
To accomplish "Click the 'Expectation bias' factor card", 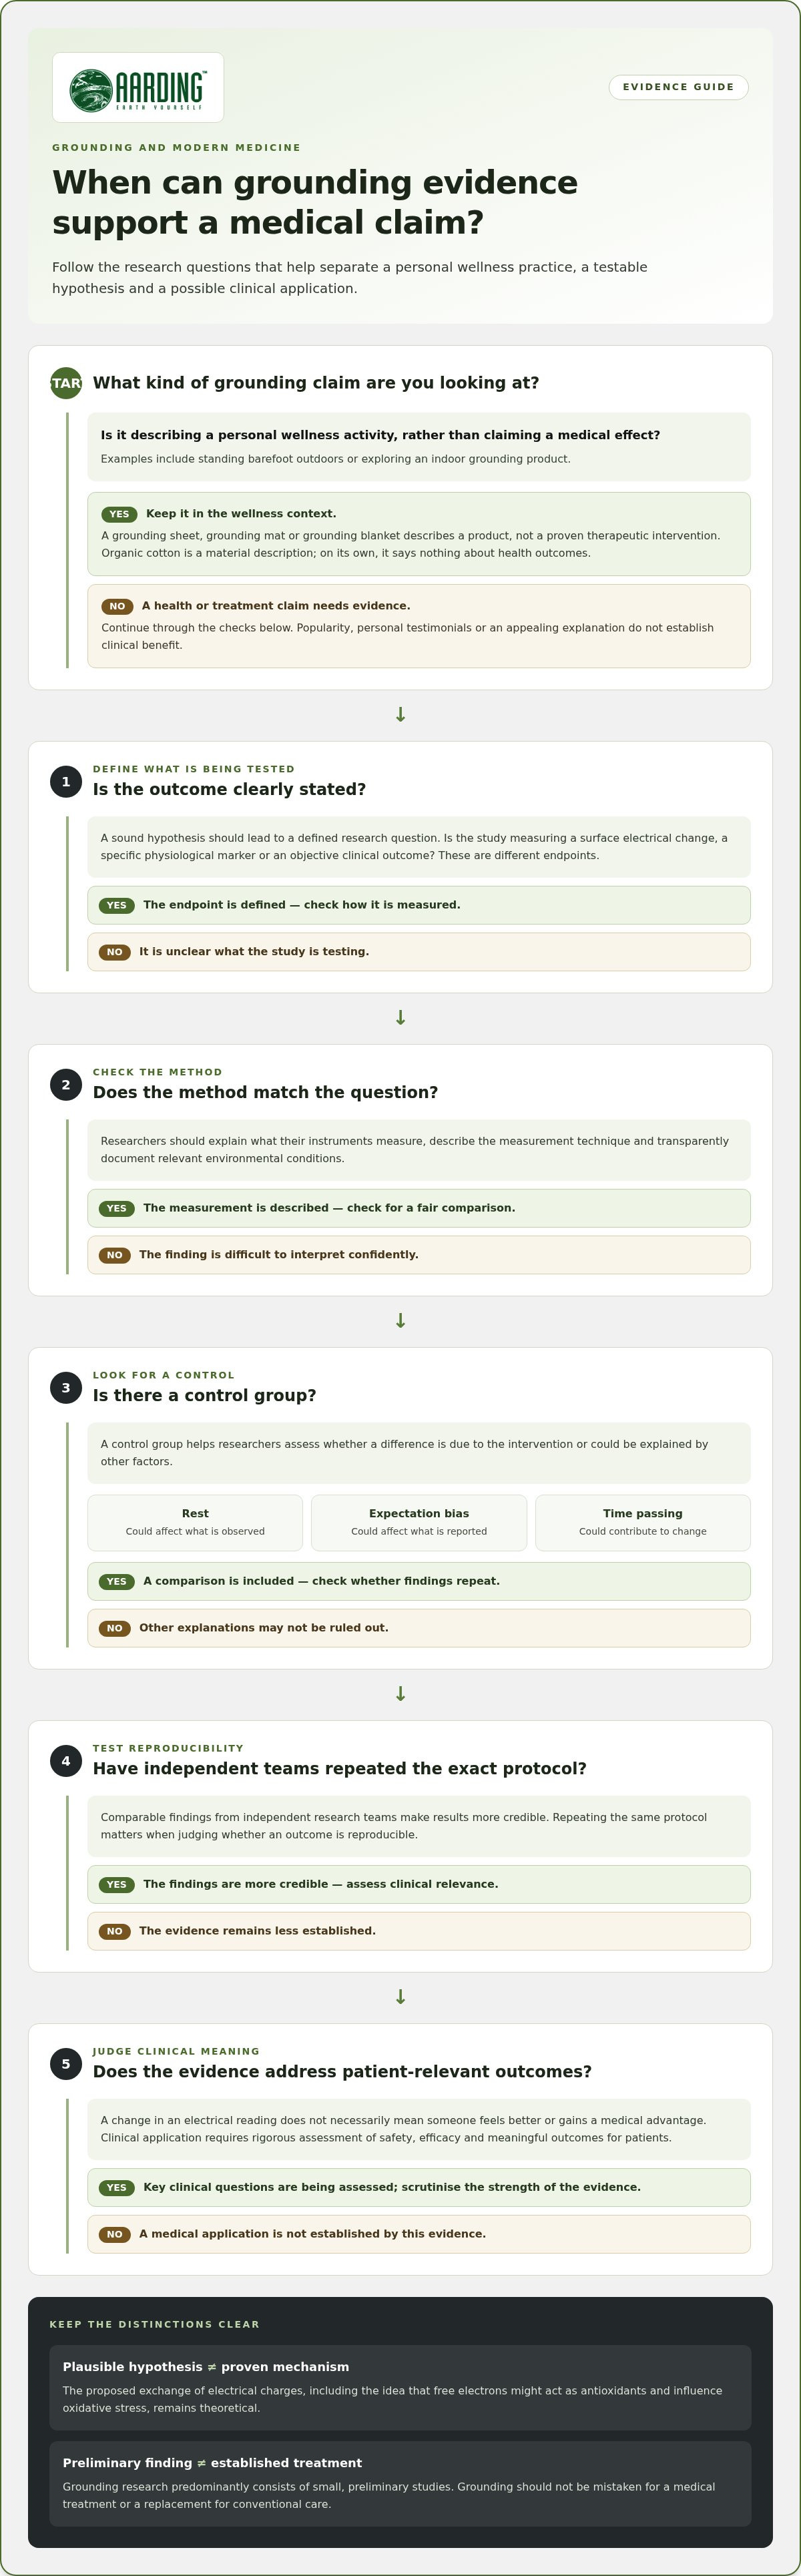I will [x=419, y=1523].
